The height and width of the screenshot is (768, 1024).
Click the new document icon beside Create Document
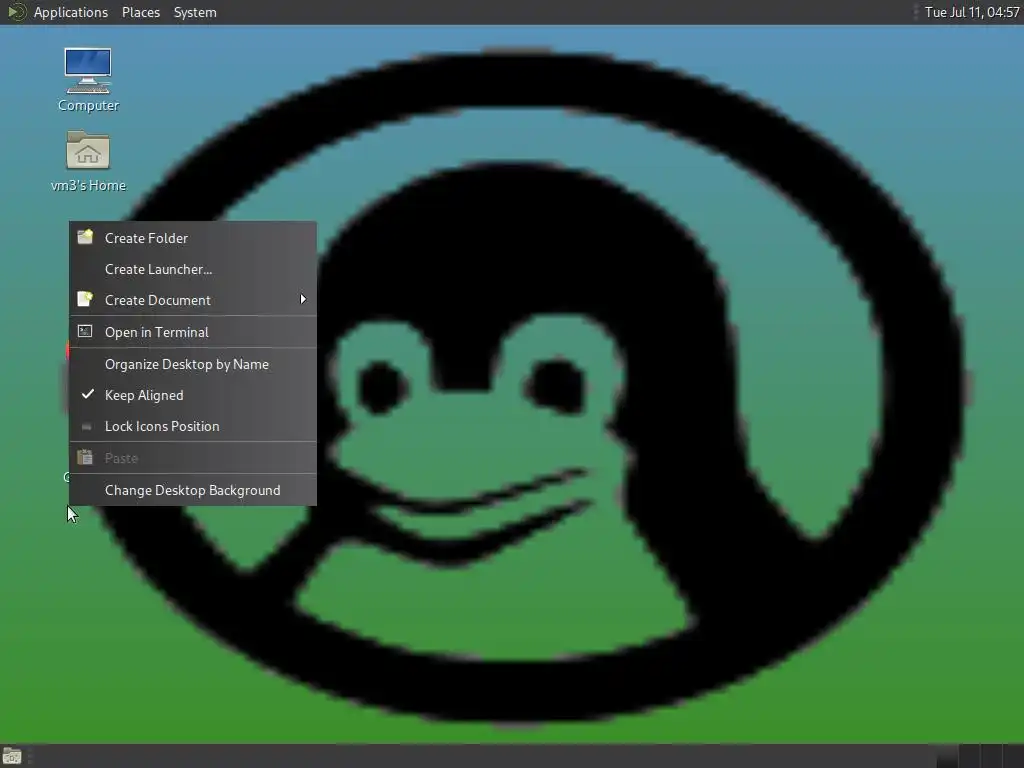(85, 299)
